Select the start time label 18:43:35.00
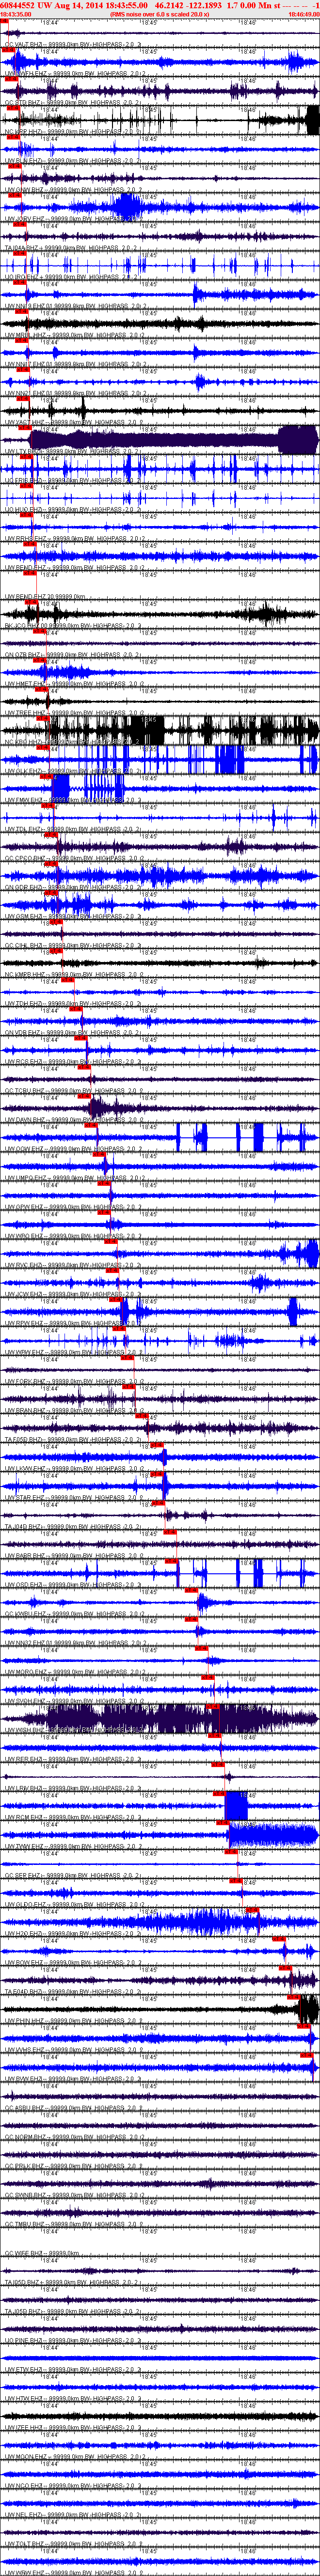Viewport: 320px width, 2576px height. [16, 15]
